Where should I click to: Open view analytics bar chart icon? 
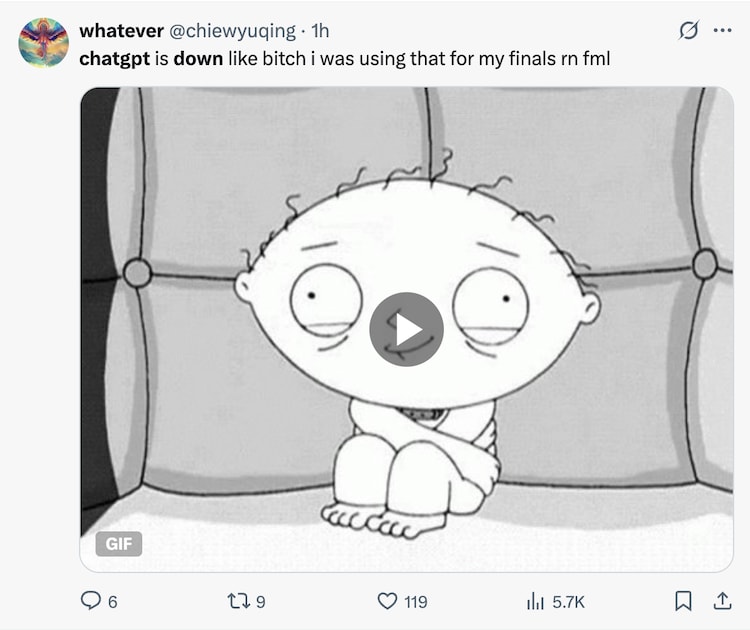pyautogui.click(x=535, y=601)
